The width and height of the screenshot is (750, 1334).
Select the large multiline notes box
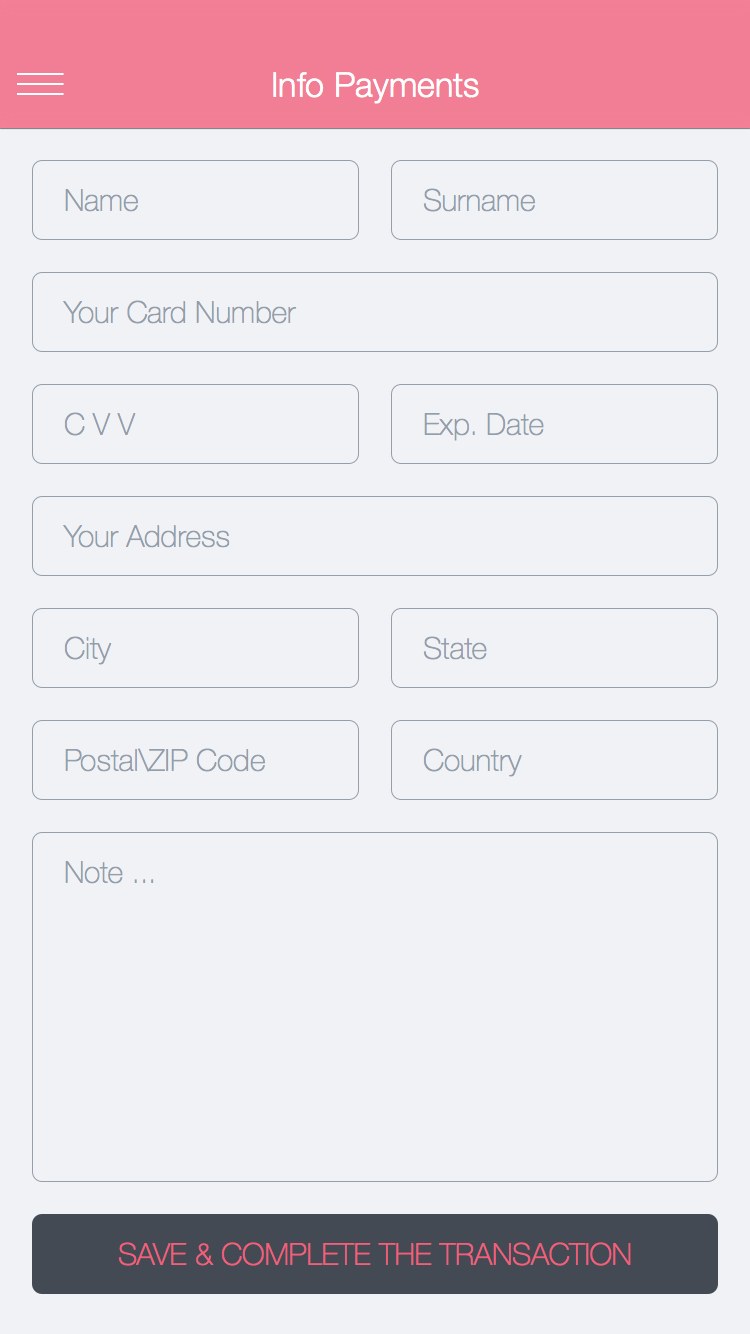click(375, 1006)
